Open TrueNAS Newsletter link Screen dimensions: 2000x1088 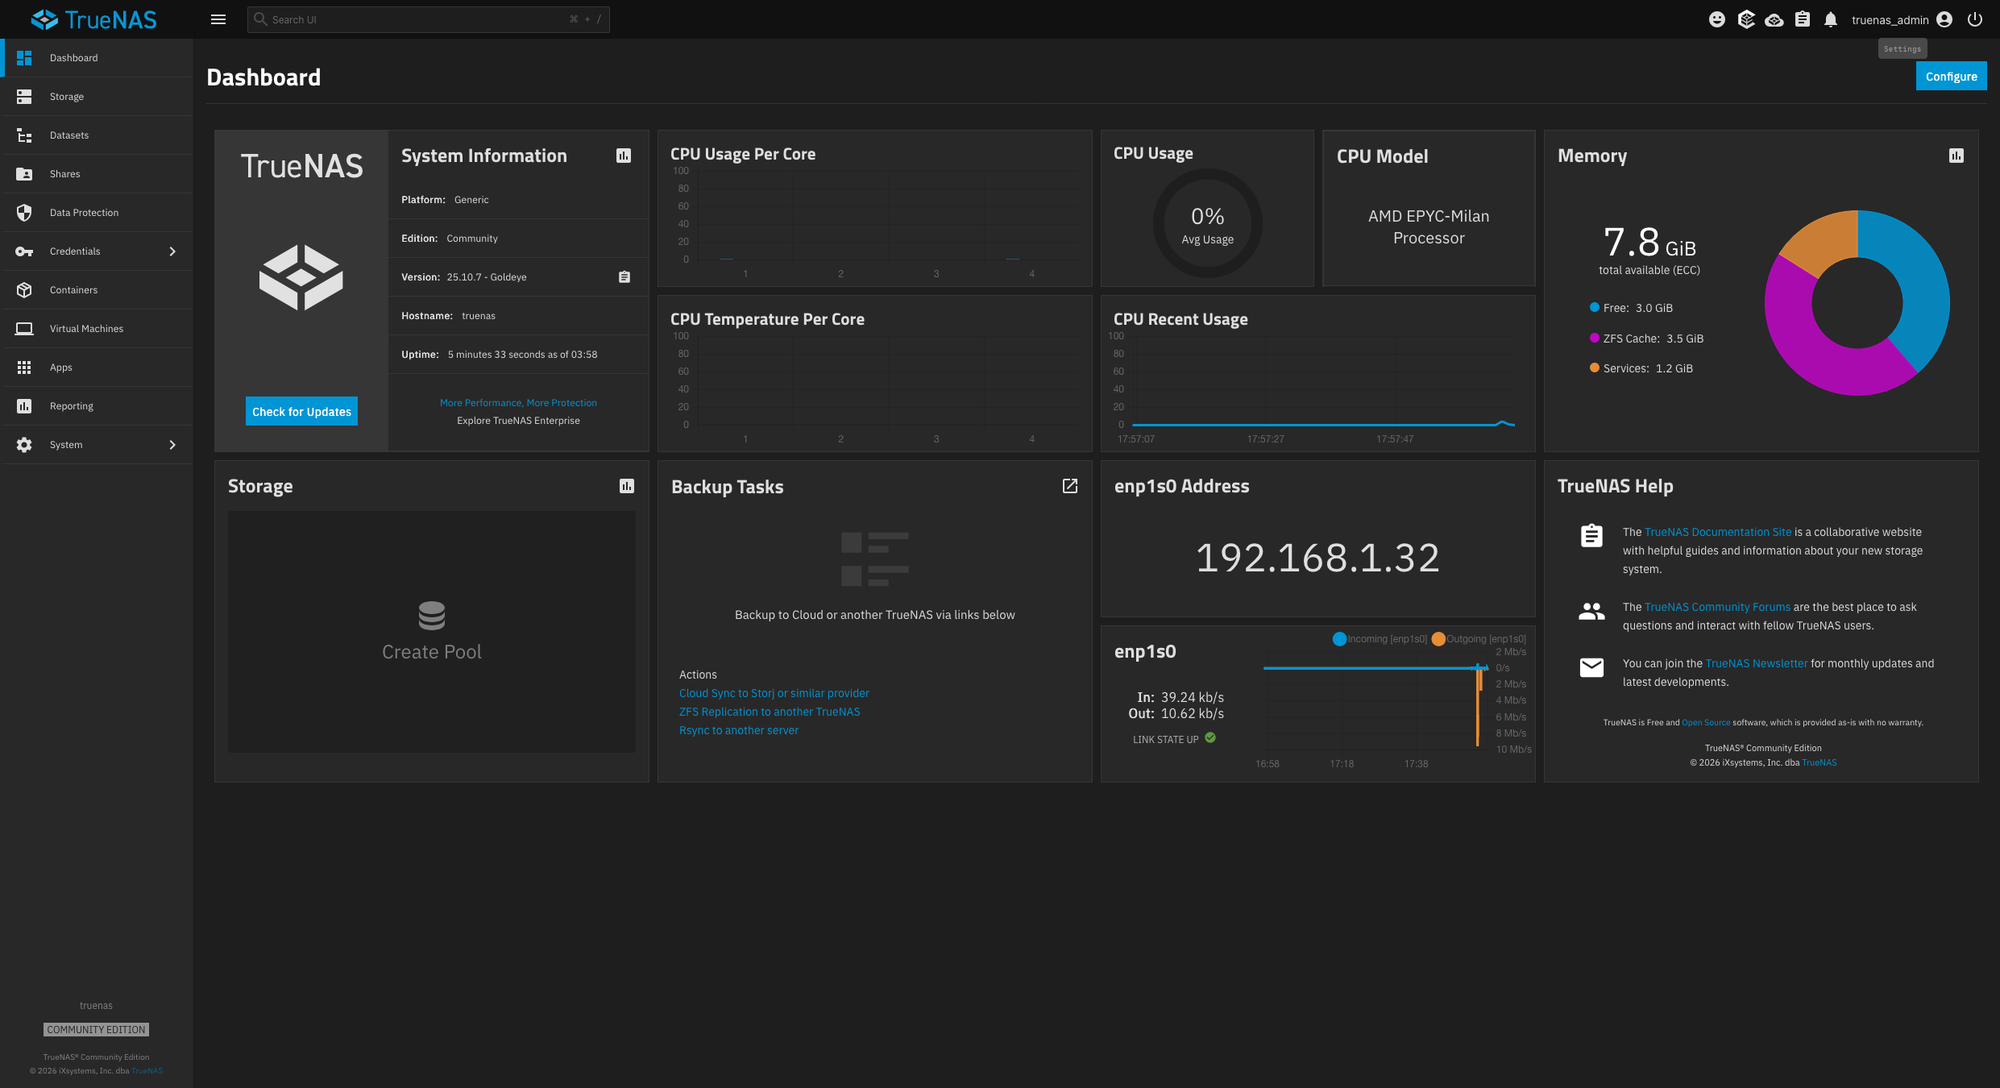[x=1756, y=663]
